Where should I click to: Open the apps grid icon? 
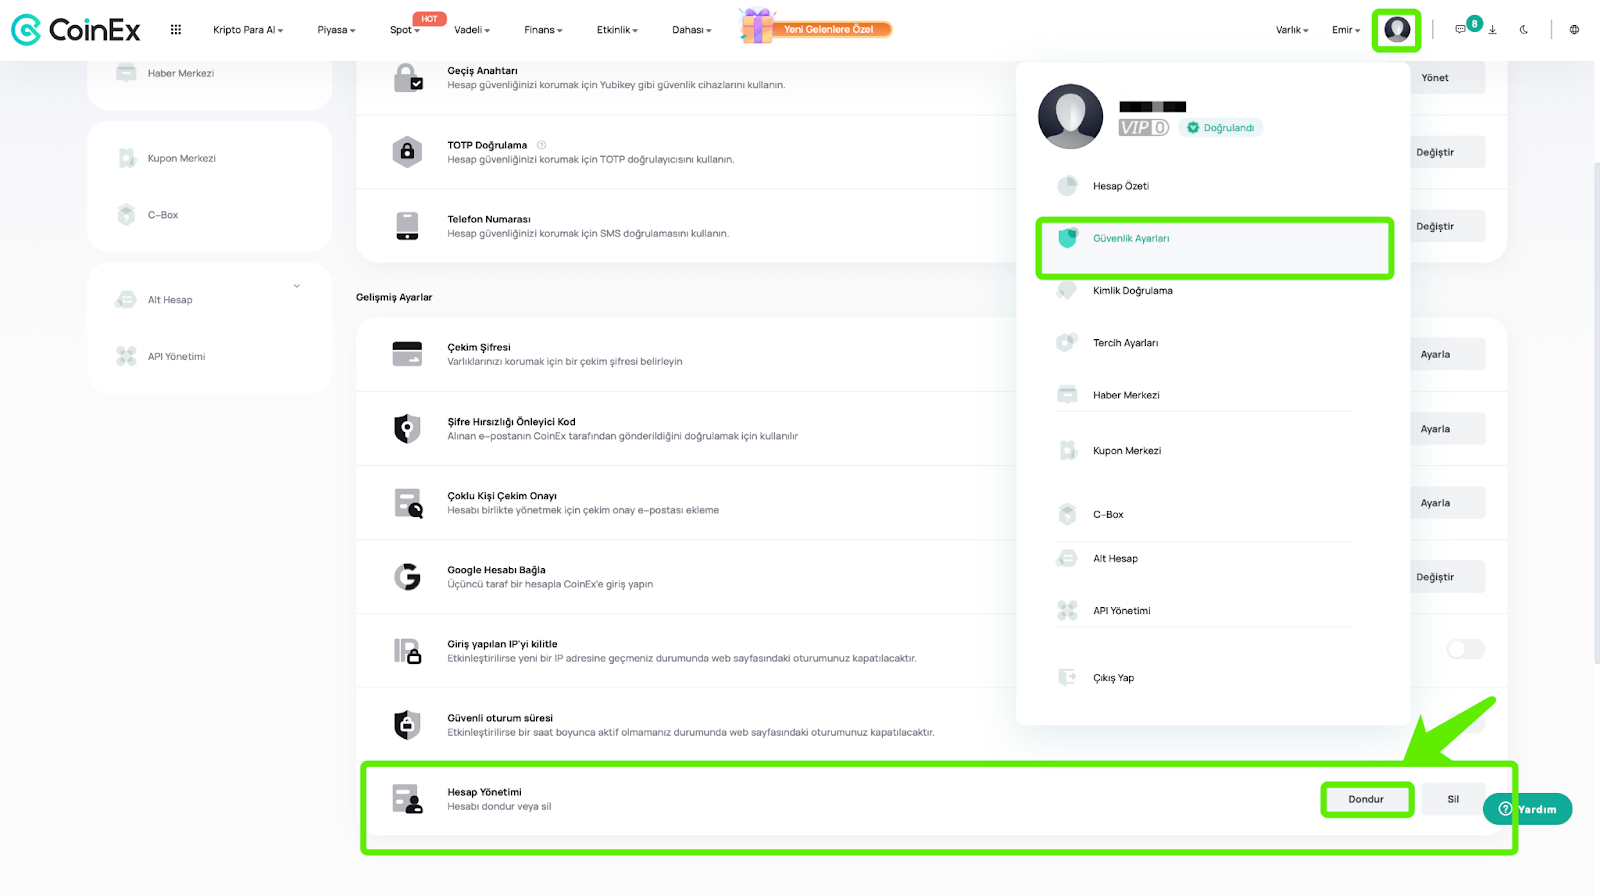point(176,30)
